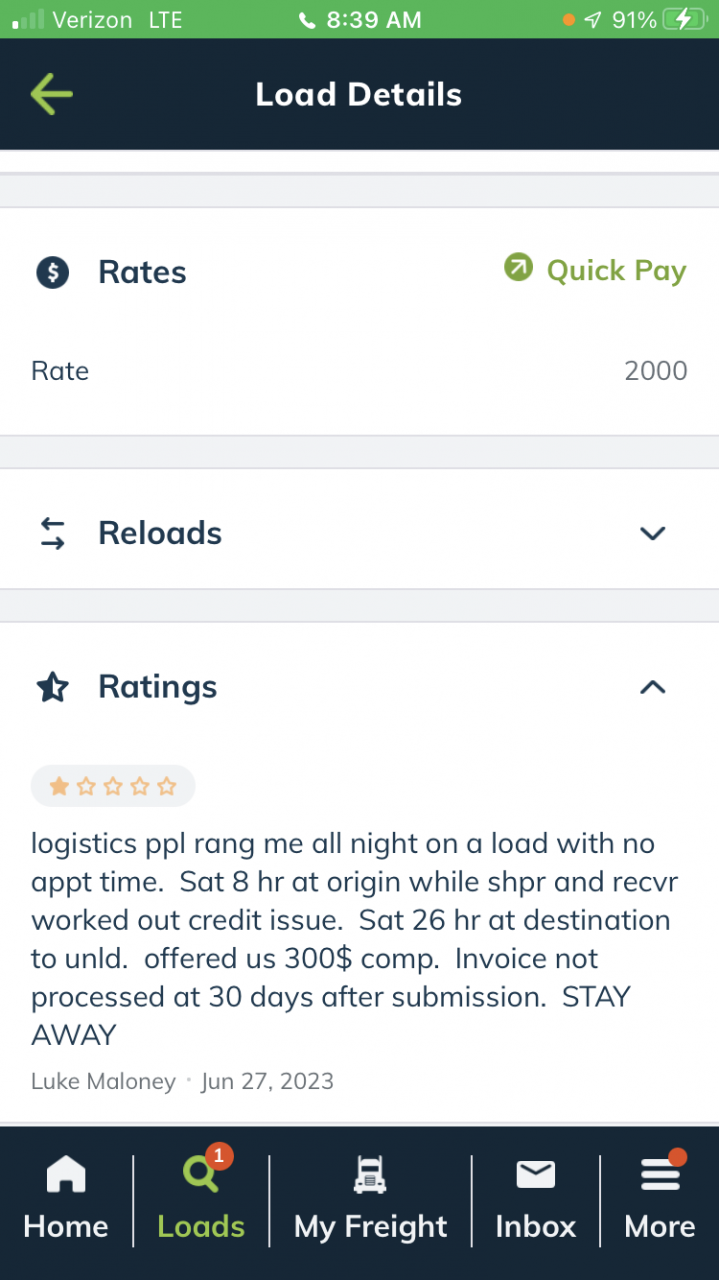
Task: Expand the Reloads section chevron
Action: (652, 533)
